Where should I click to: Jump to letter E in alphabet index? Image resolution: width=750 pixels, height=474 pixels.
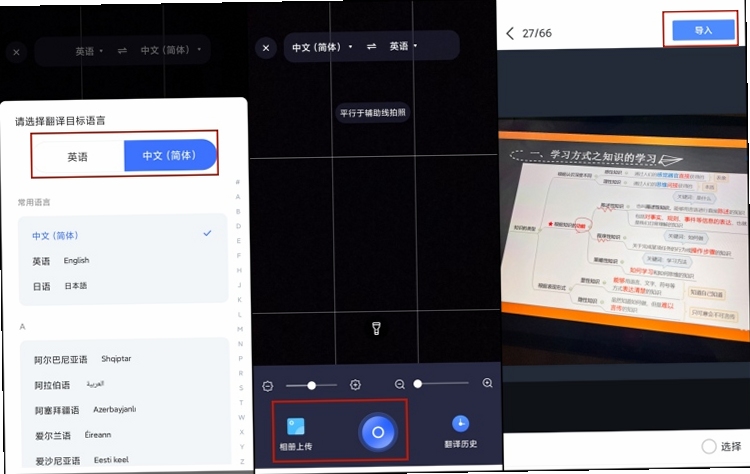(239, 241)
